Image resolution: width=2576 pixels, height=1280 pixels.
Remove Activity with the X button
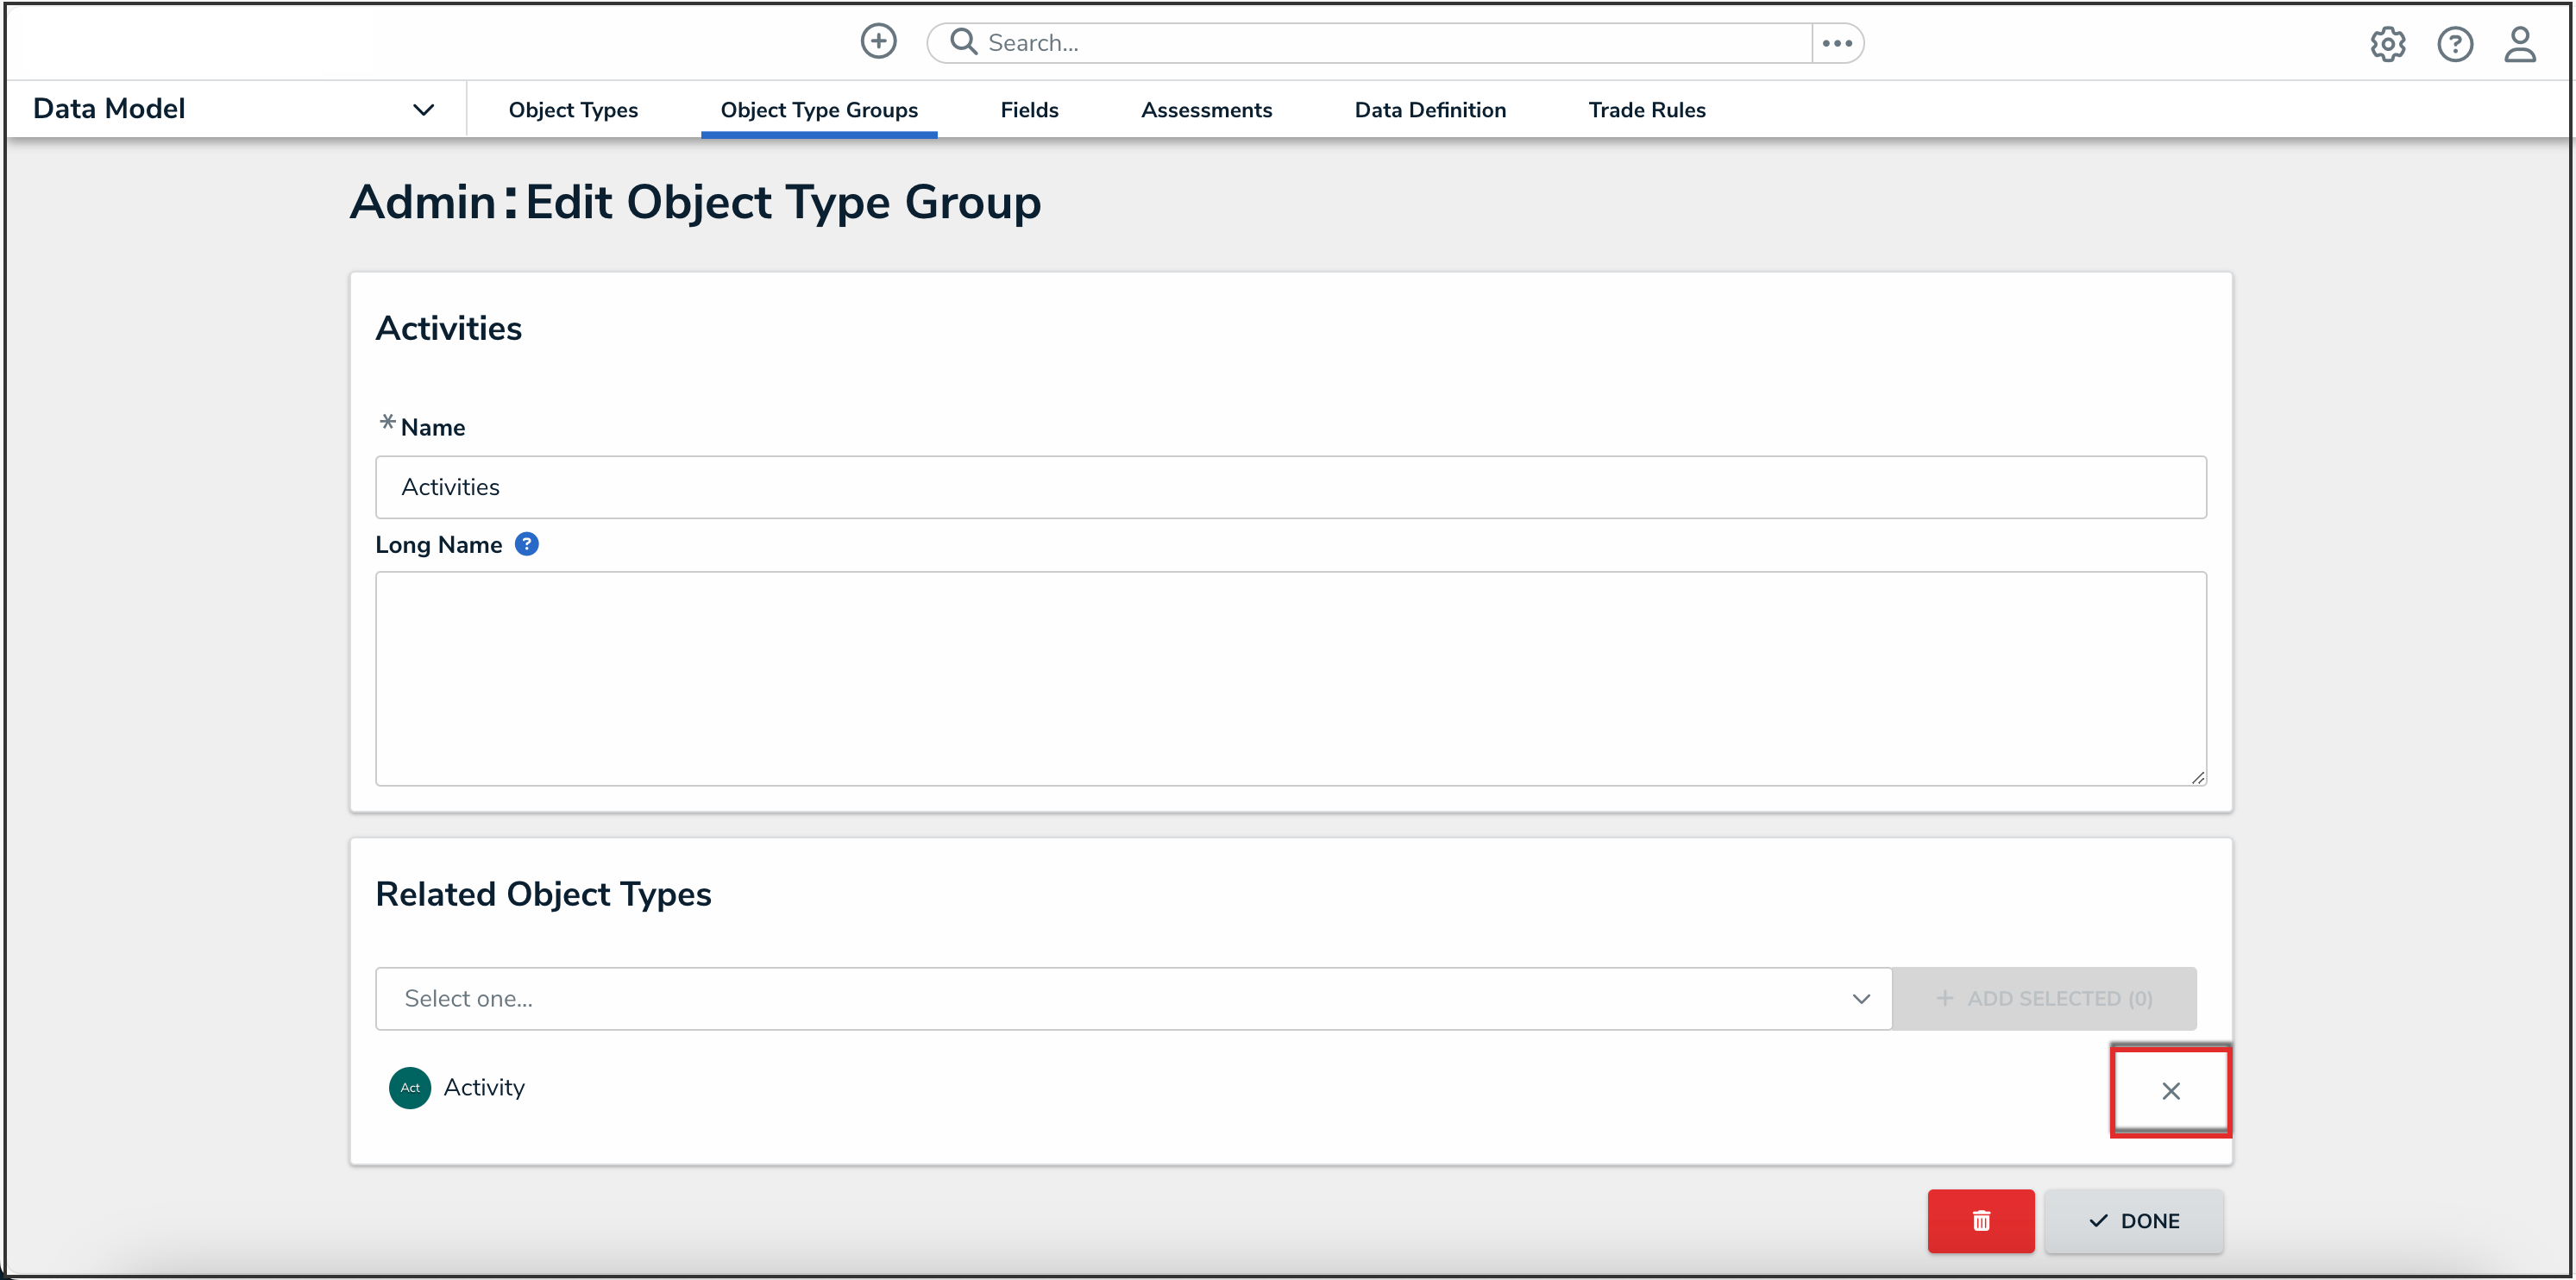tap(2170, 1091)
